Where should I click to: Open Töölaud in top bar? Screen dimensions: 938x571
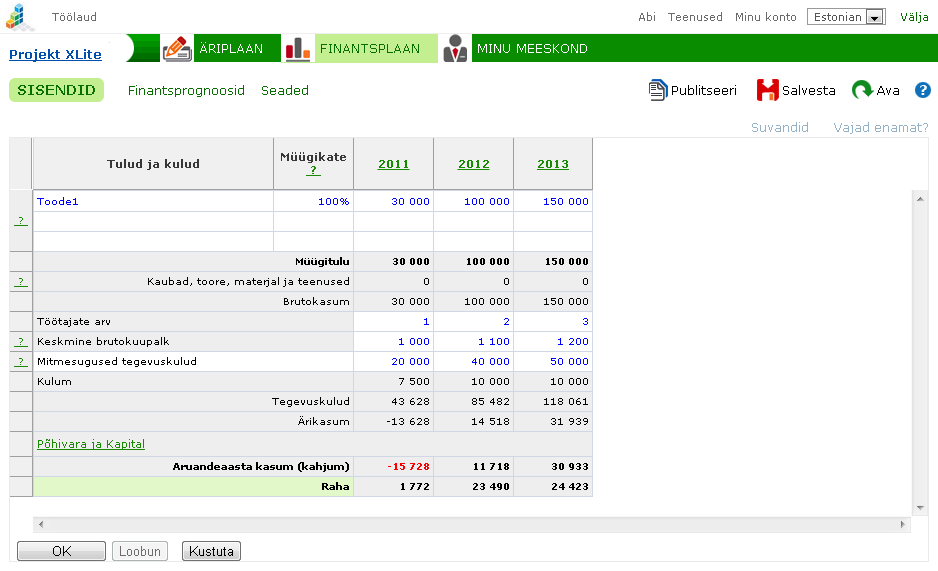coord(74,17)
